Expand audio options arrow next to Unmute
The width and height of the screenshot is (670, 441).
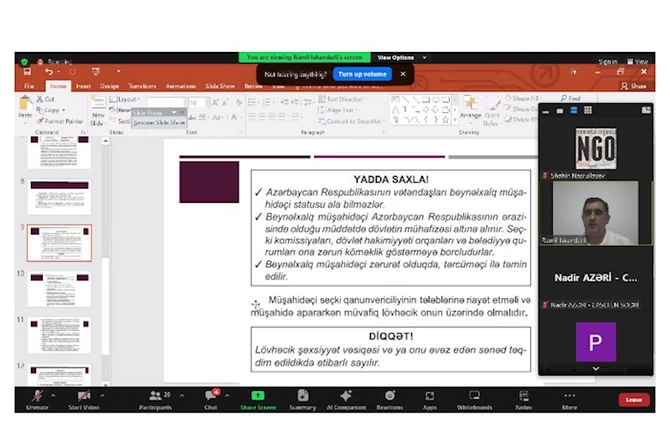(x=53, y=395)
